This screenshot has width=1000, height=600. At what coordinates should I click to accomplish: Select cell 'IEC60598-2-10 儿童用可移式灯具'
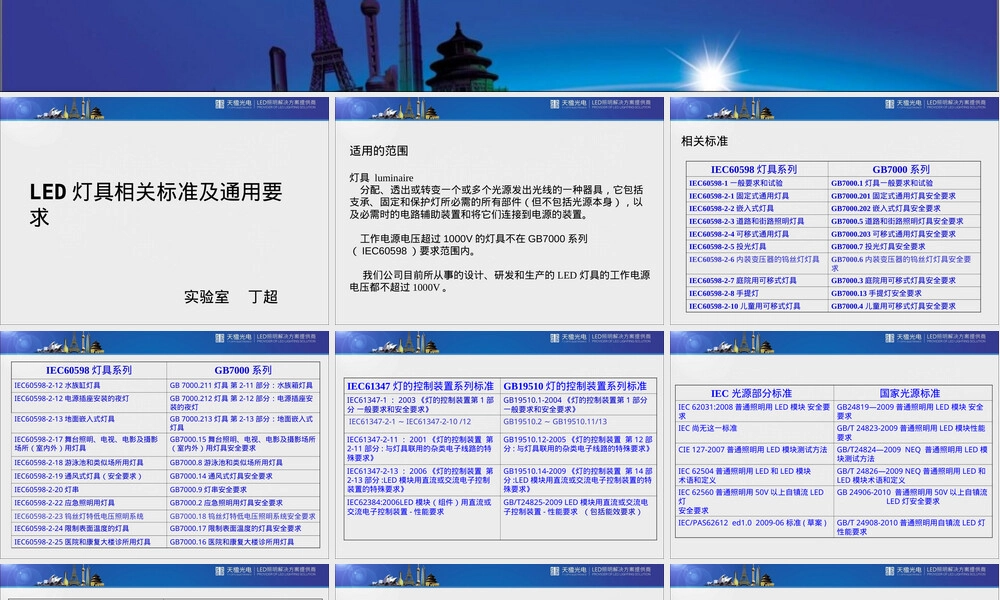(757, 306)
